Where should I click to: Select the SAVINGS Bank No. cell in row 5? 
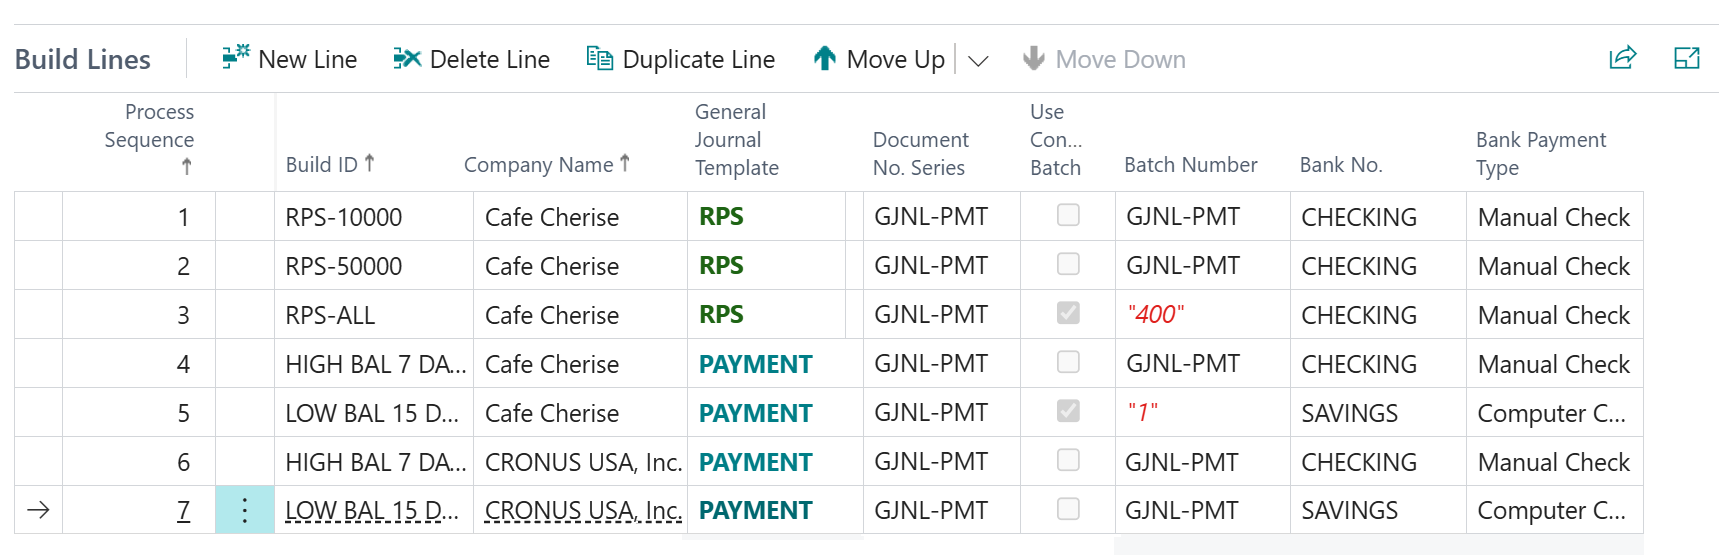1349,413
